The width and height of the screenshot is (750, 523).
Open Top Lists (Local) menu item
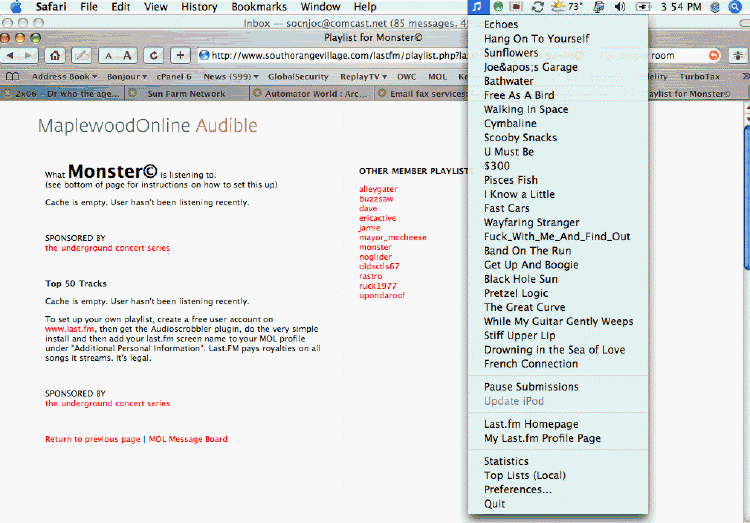pos(558,476)
